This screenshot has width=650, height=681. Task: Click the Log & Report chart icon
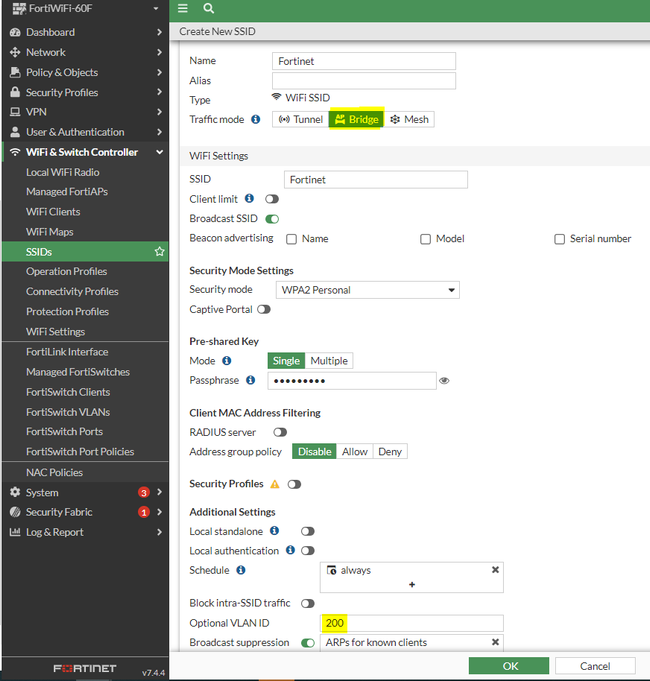click(15, 532)
